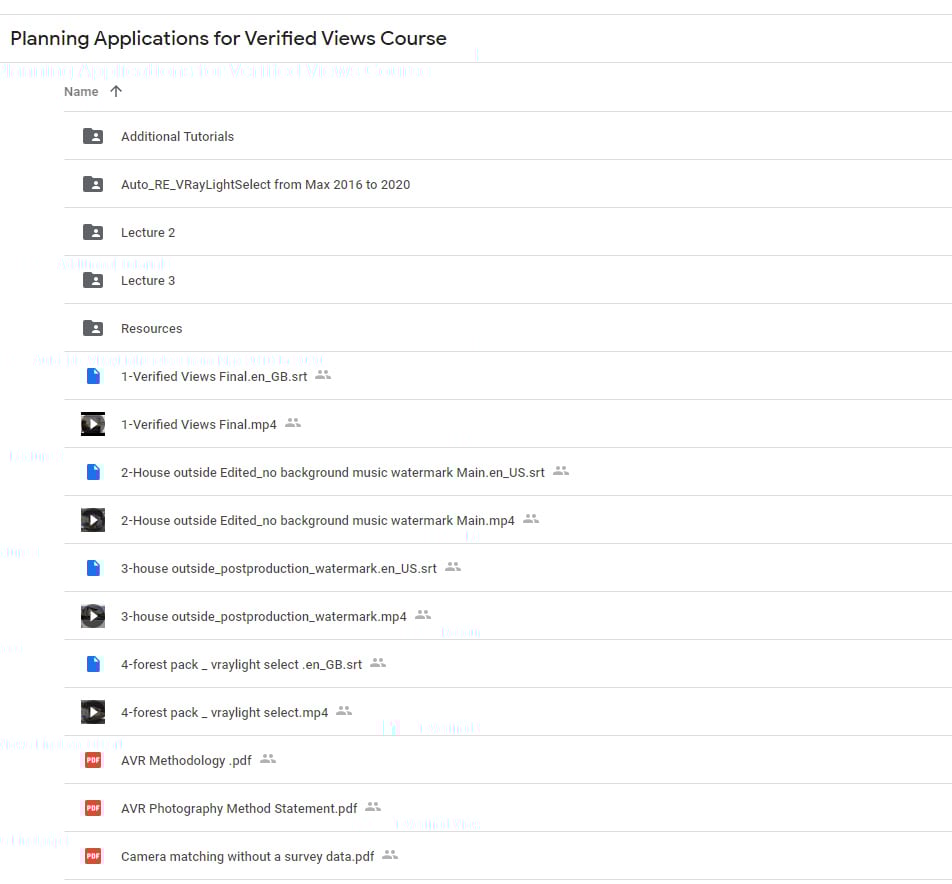Click the 1-Verified Views Final.mp4 video thumbnail
The height and width of the screenshot is (884, 952).
pyautogui.click(x=93, y=424)
